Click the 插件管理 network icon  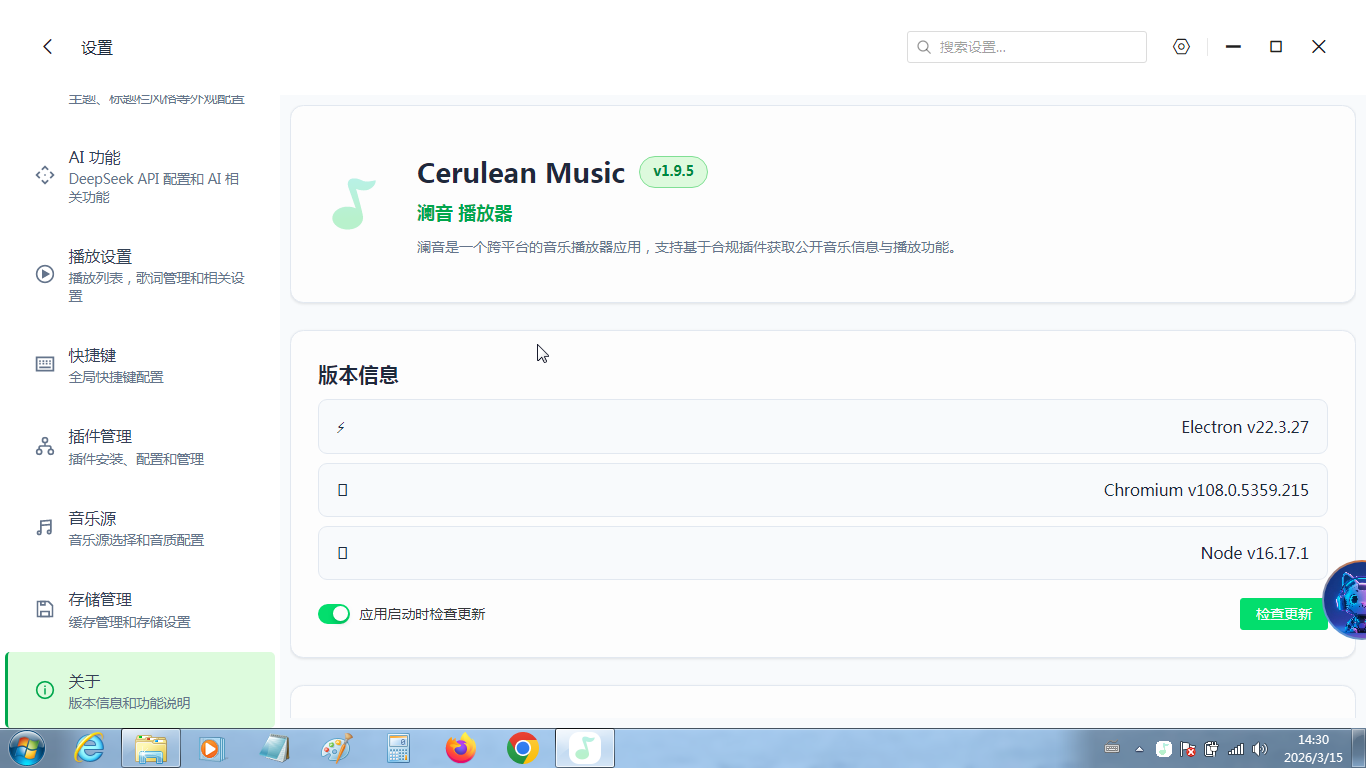tap(45, 446)
